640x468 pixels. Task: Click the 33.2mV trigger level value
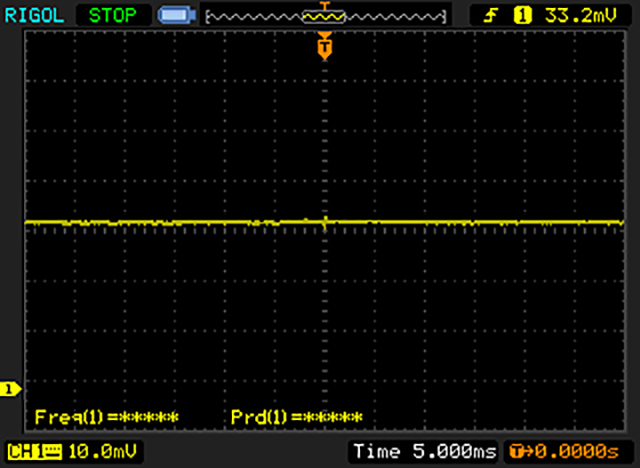(x=580, y=16)
